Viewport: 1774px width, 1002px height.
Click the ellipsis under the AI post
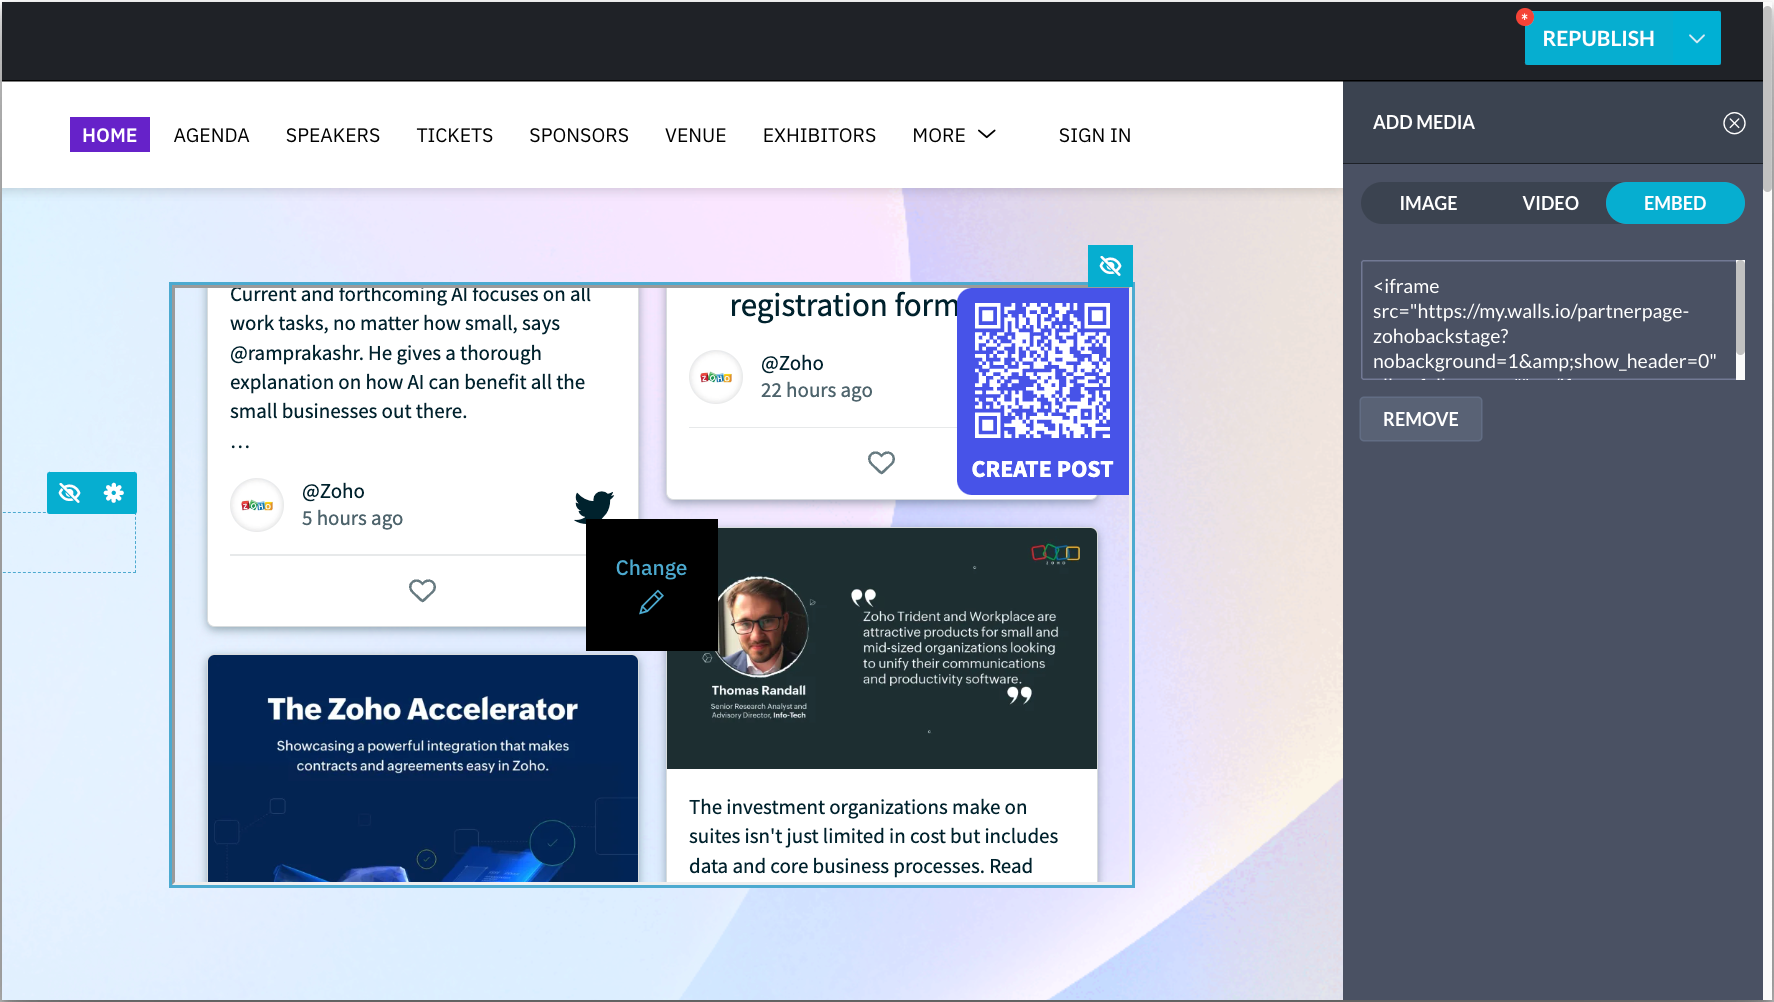click(240, 444)
